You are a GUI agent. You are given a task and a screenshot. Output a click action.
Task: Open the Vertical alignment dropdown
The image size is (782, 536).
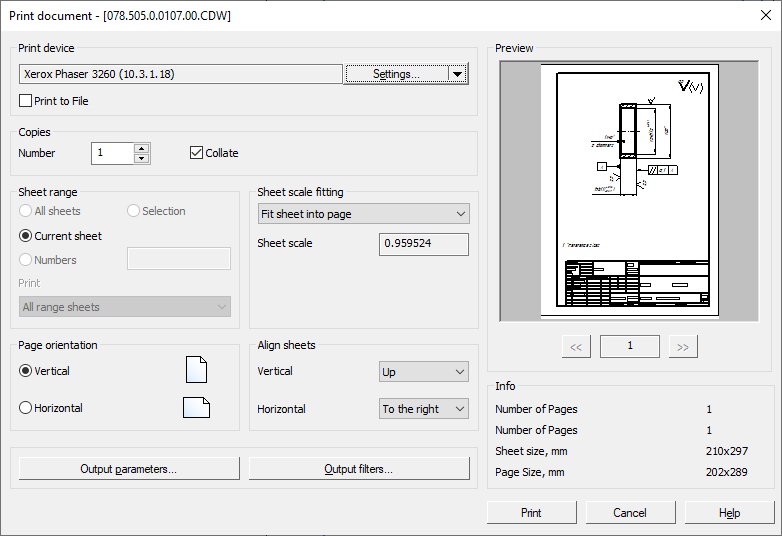(x=424, y=372)
